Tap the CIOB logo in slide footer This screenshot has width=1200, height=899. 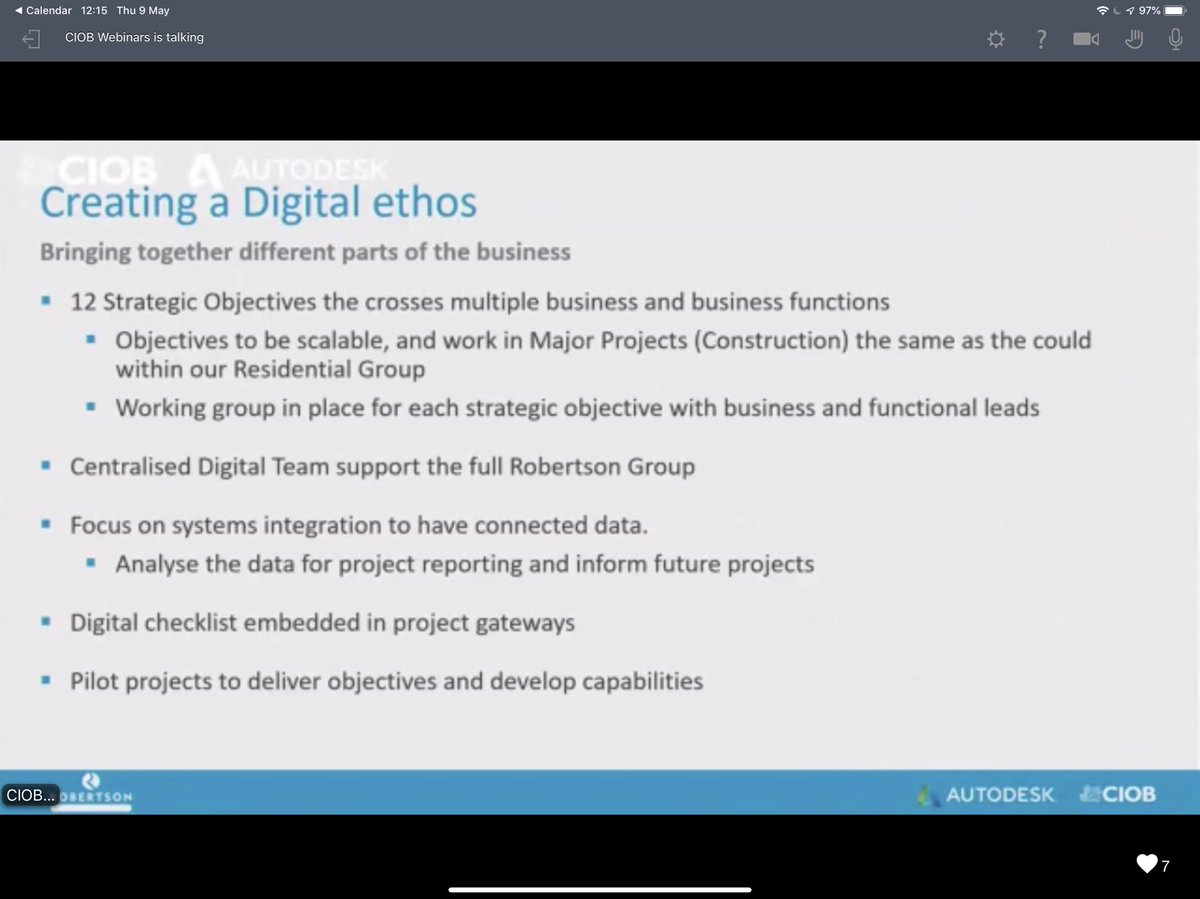coord(1118,795)
